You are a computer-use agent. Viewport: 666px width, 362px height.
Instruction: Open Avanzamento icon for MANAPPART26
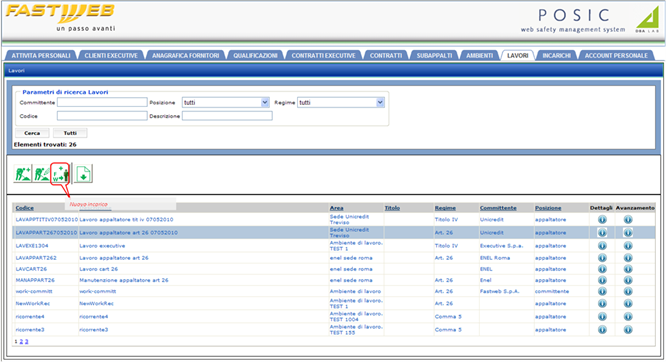[628, 280]
